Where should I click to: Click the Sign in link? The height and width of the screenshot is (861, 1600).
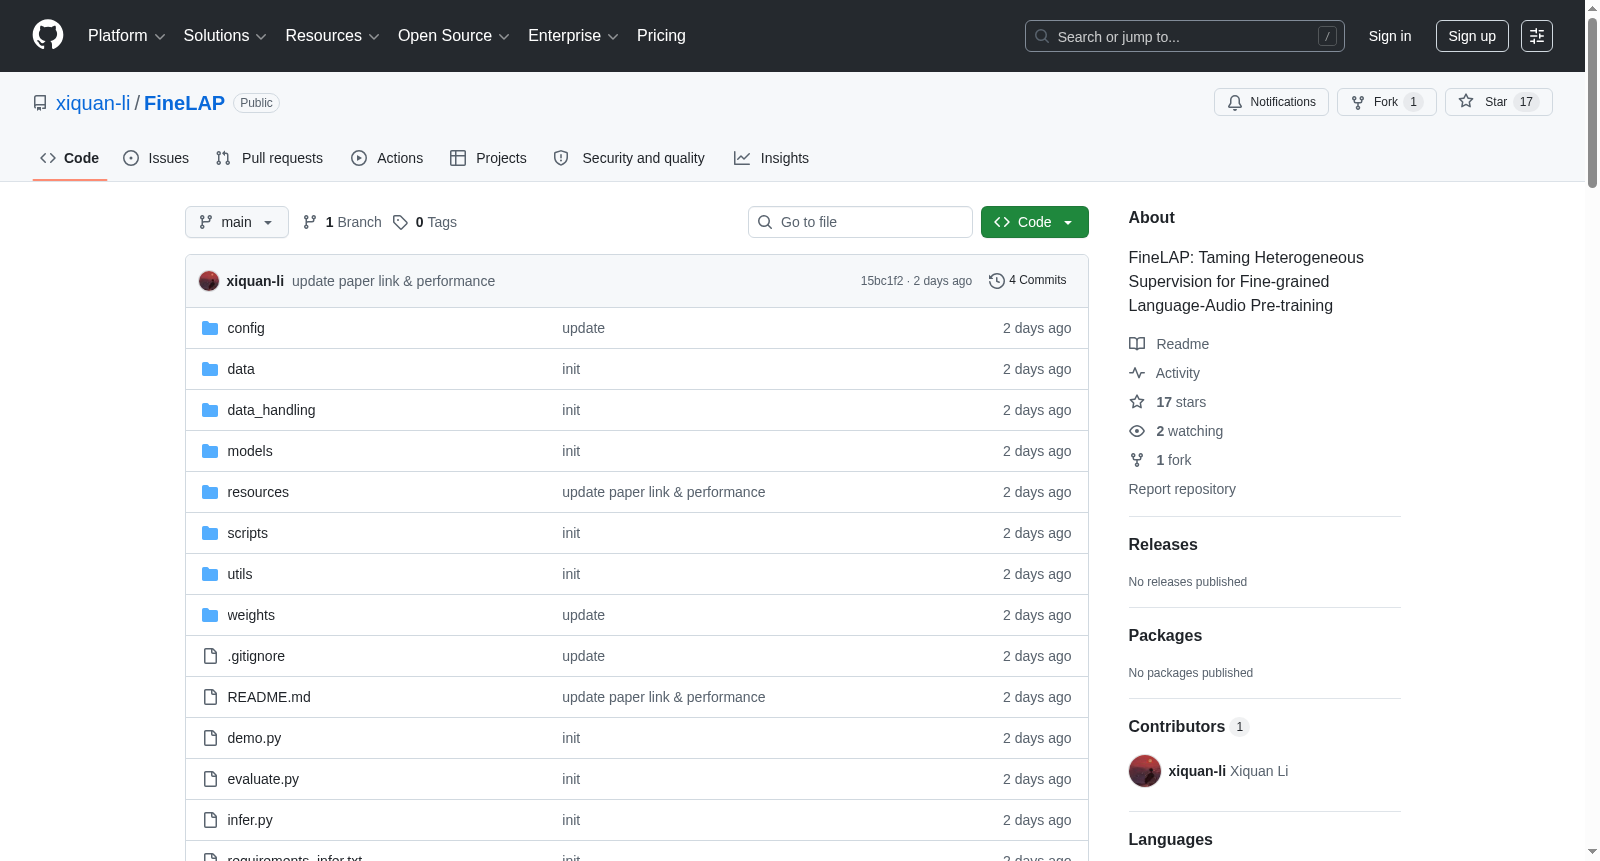point(1390,36)
